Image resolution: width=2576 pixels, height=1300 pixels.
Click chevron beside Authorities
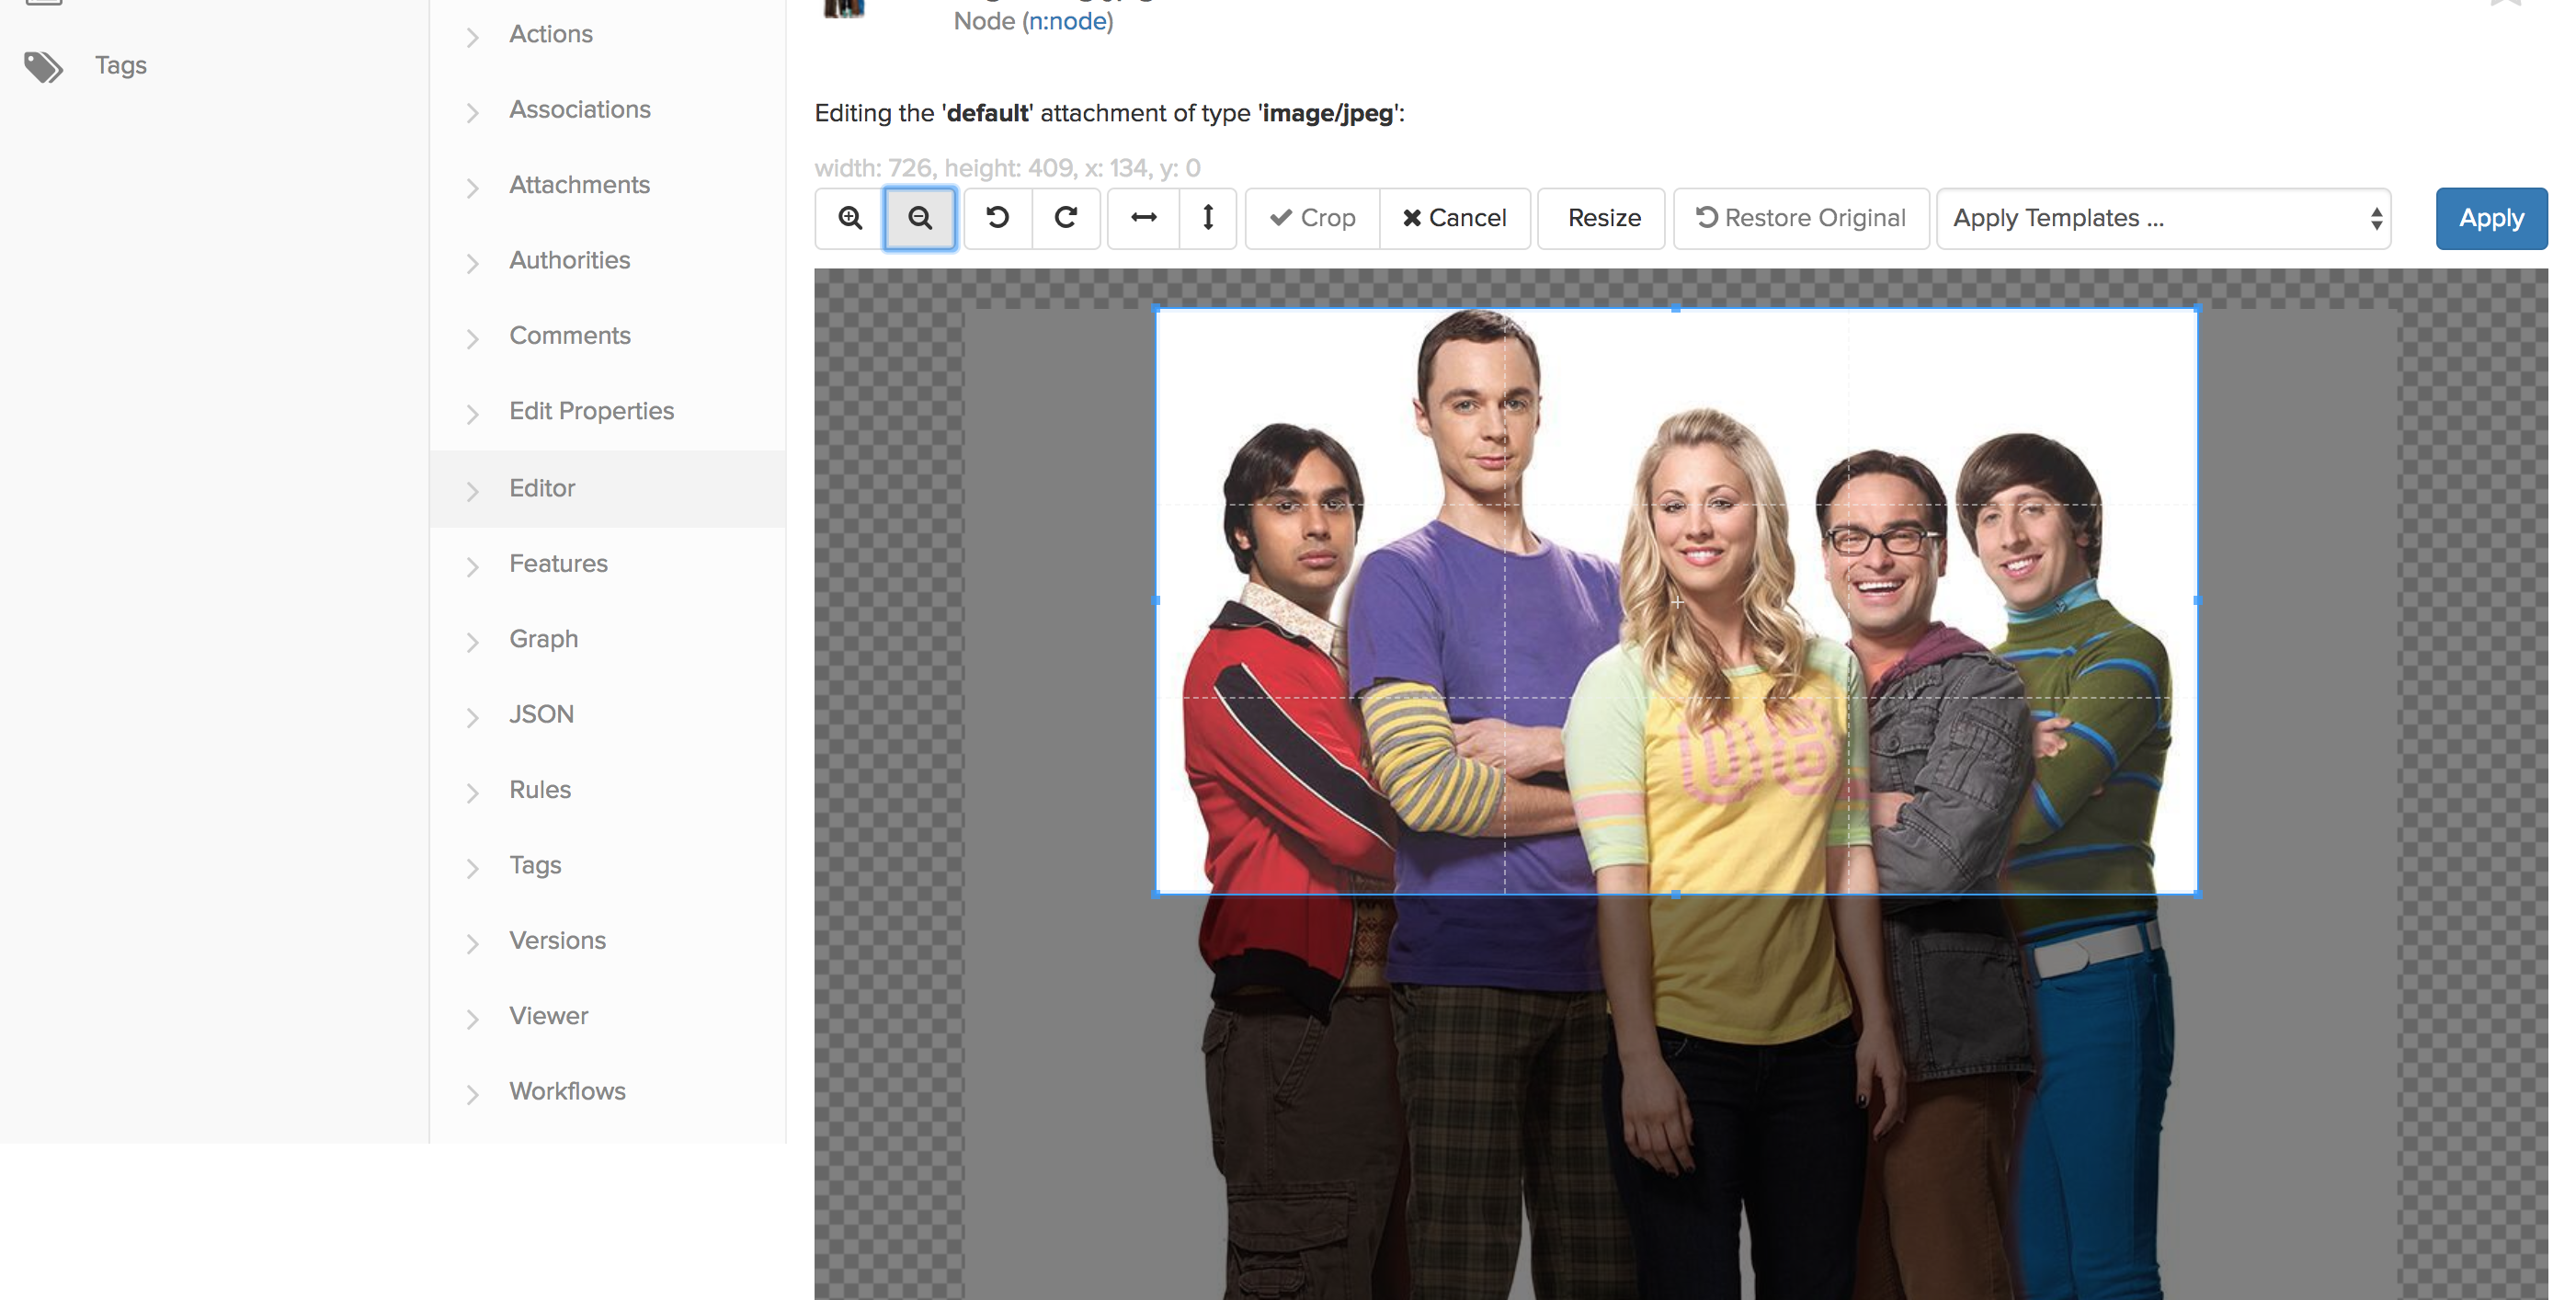(473, 264)
